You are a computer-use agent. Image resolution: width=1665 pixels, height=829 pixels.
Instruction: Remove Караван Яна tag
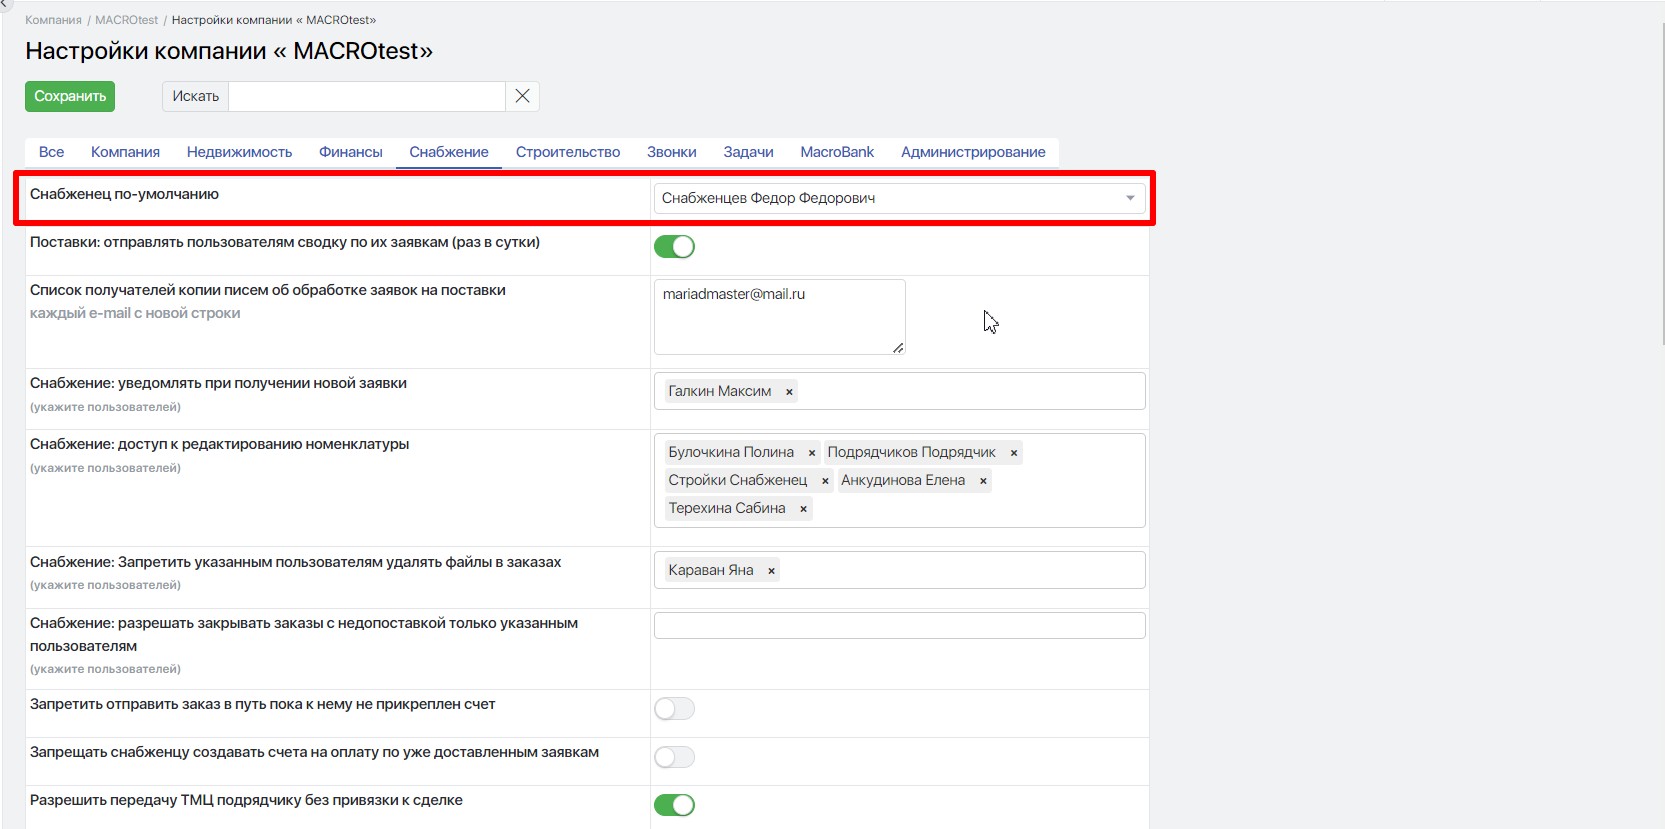771,571
